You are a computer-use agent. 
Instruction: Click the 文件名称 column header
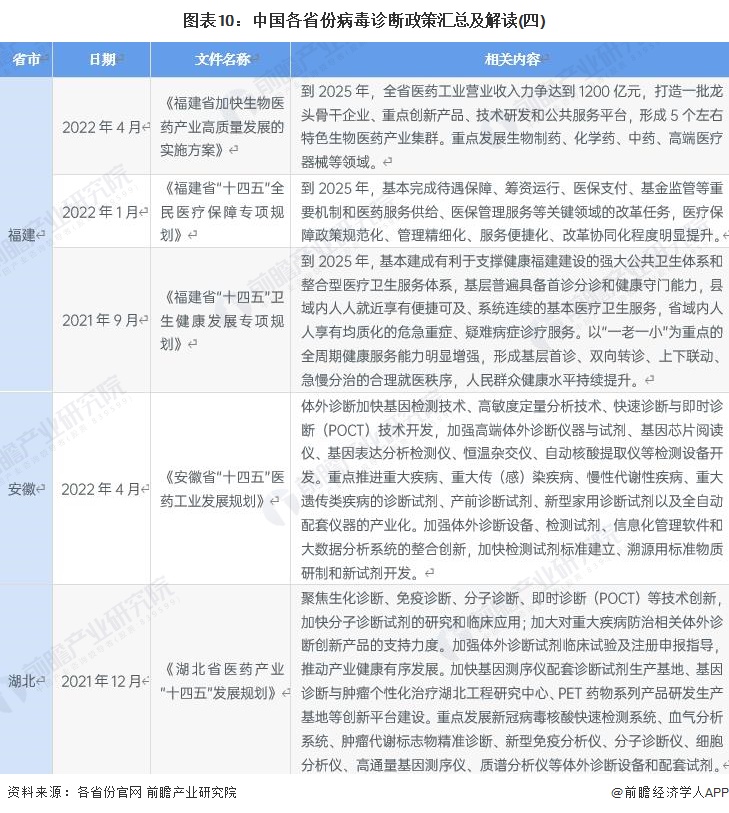point(222,60)
